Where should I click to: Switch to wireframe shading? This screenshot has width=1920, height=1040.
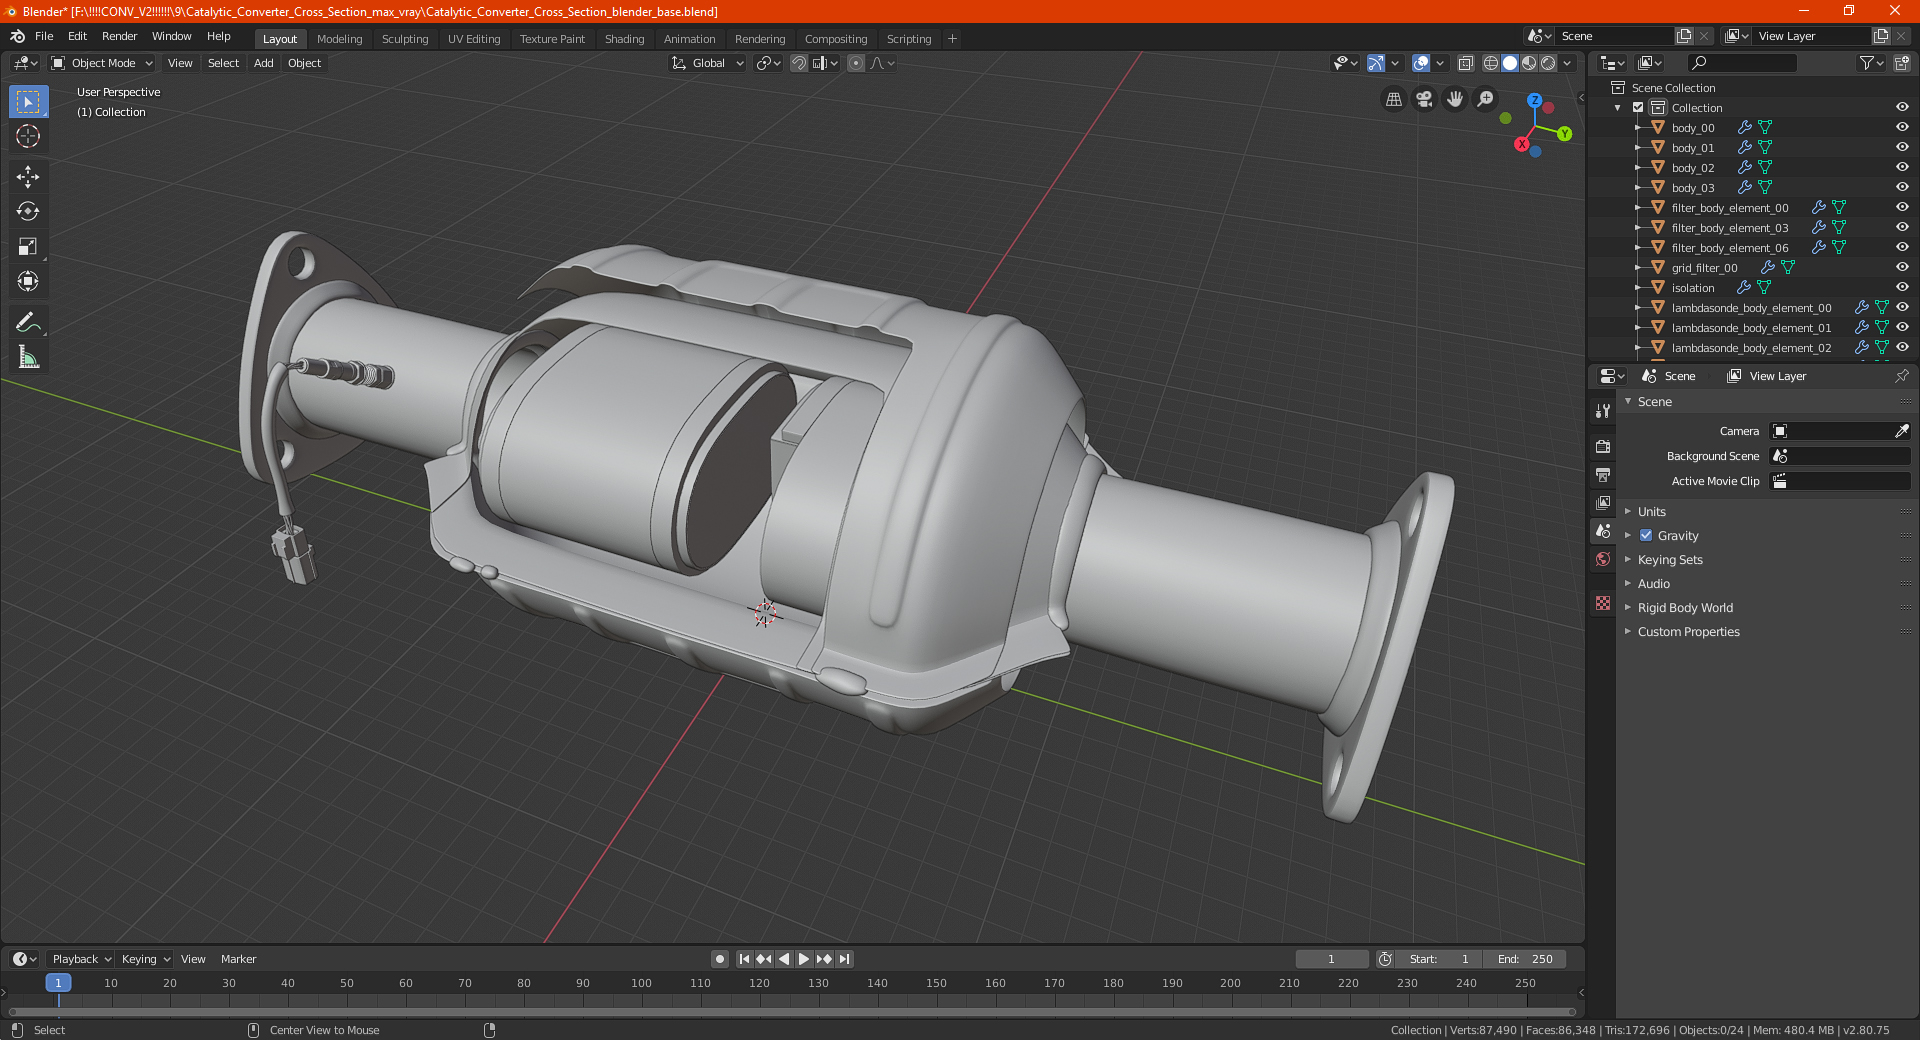1491,63
